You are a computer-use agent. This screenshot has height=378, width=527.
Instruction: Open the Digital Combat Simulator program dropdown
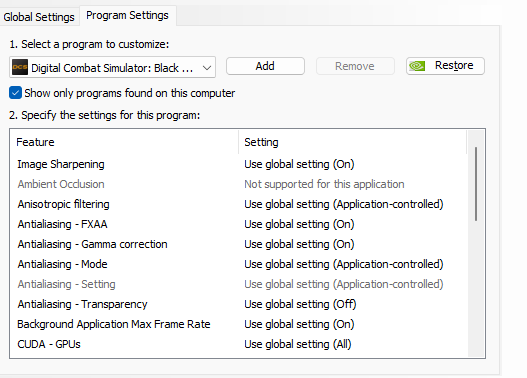click(112, 68)
